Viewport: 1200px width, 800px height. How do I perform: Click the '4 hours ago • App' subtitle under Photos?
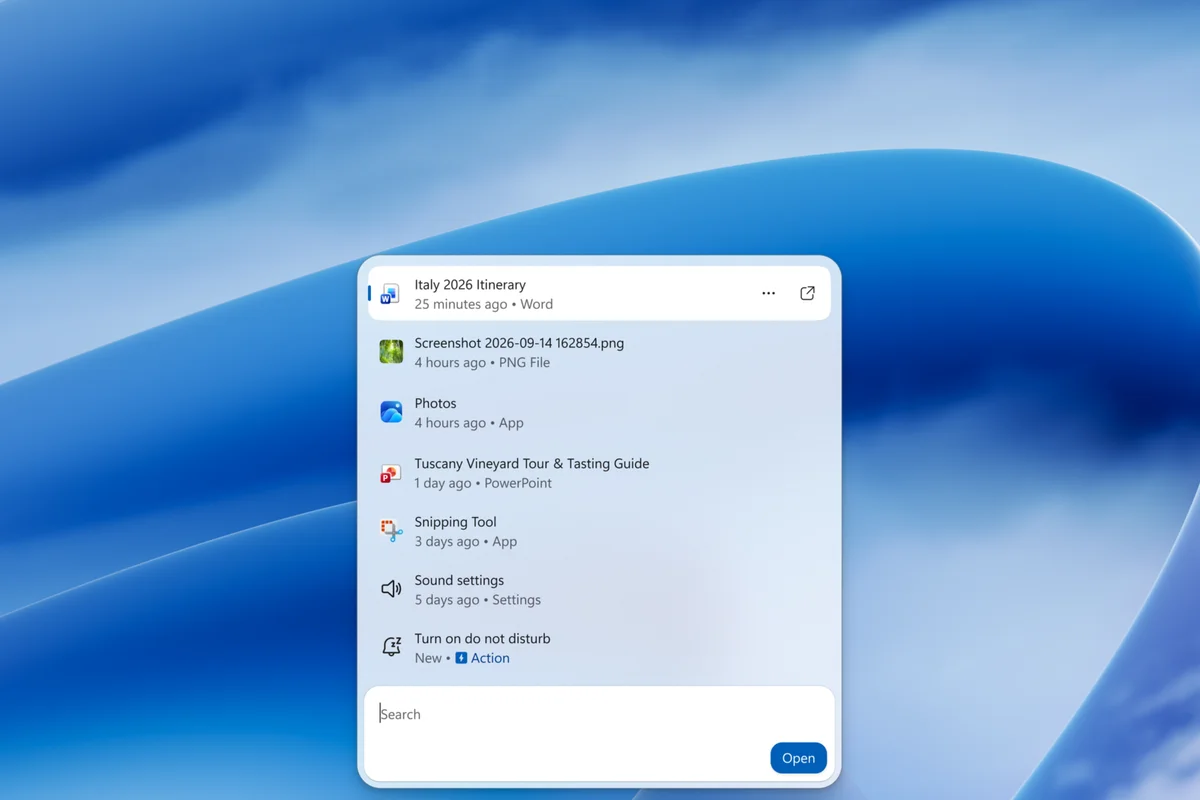click(x=469, y=423)
